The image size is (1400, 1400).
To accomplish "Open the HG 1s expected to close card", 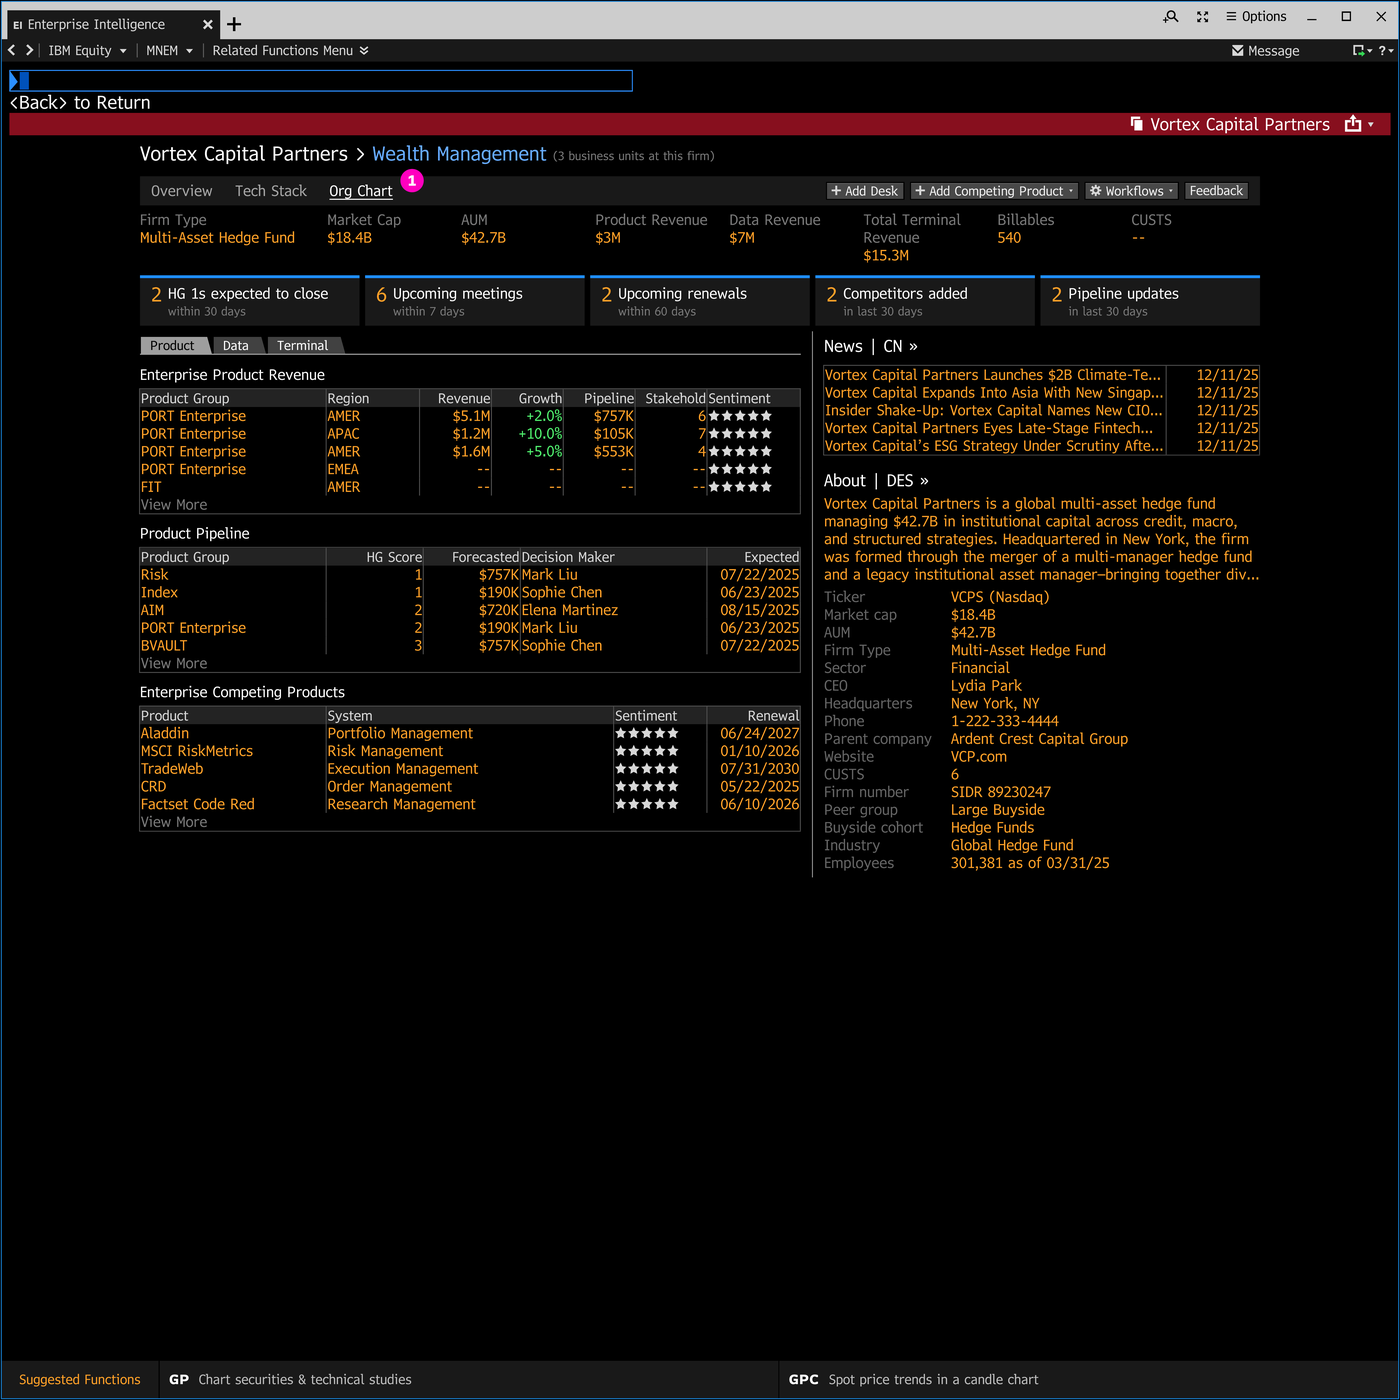I will [x=249, y=301].
